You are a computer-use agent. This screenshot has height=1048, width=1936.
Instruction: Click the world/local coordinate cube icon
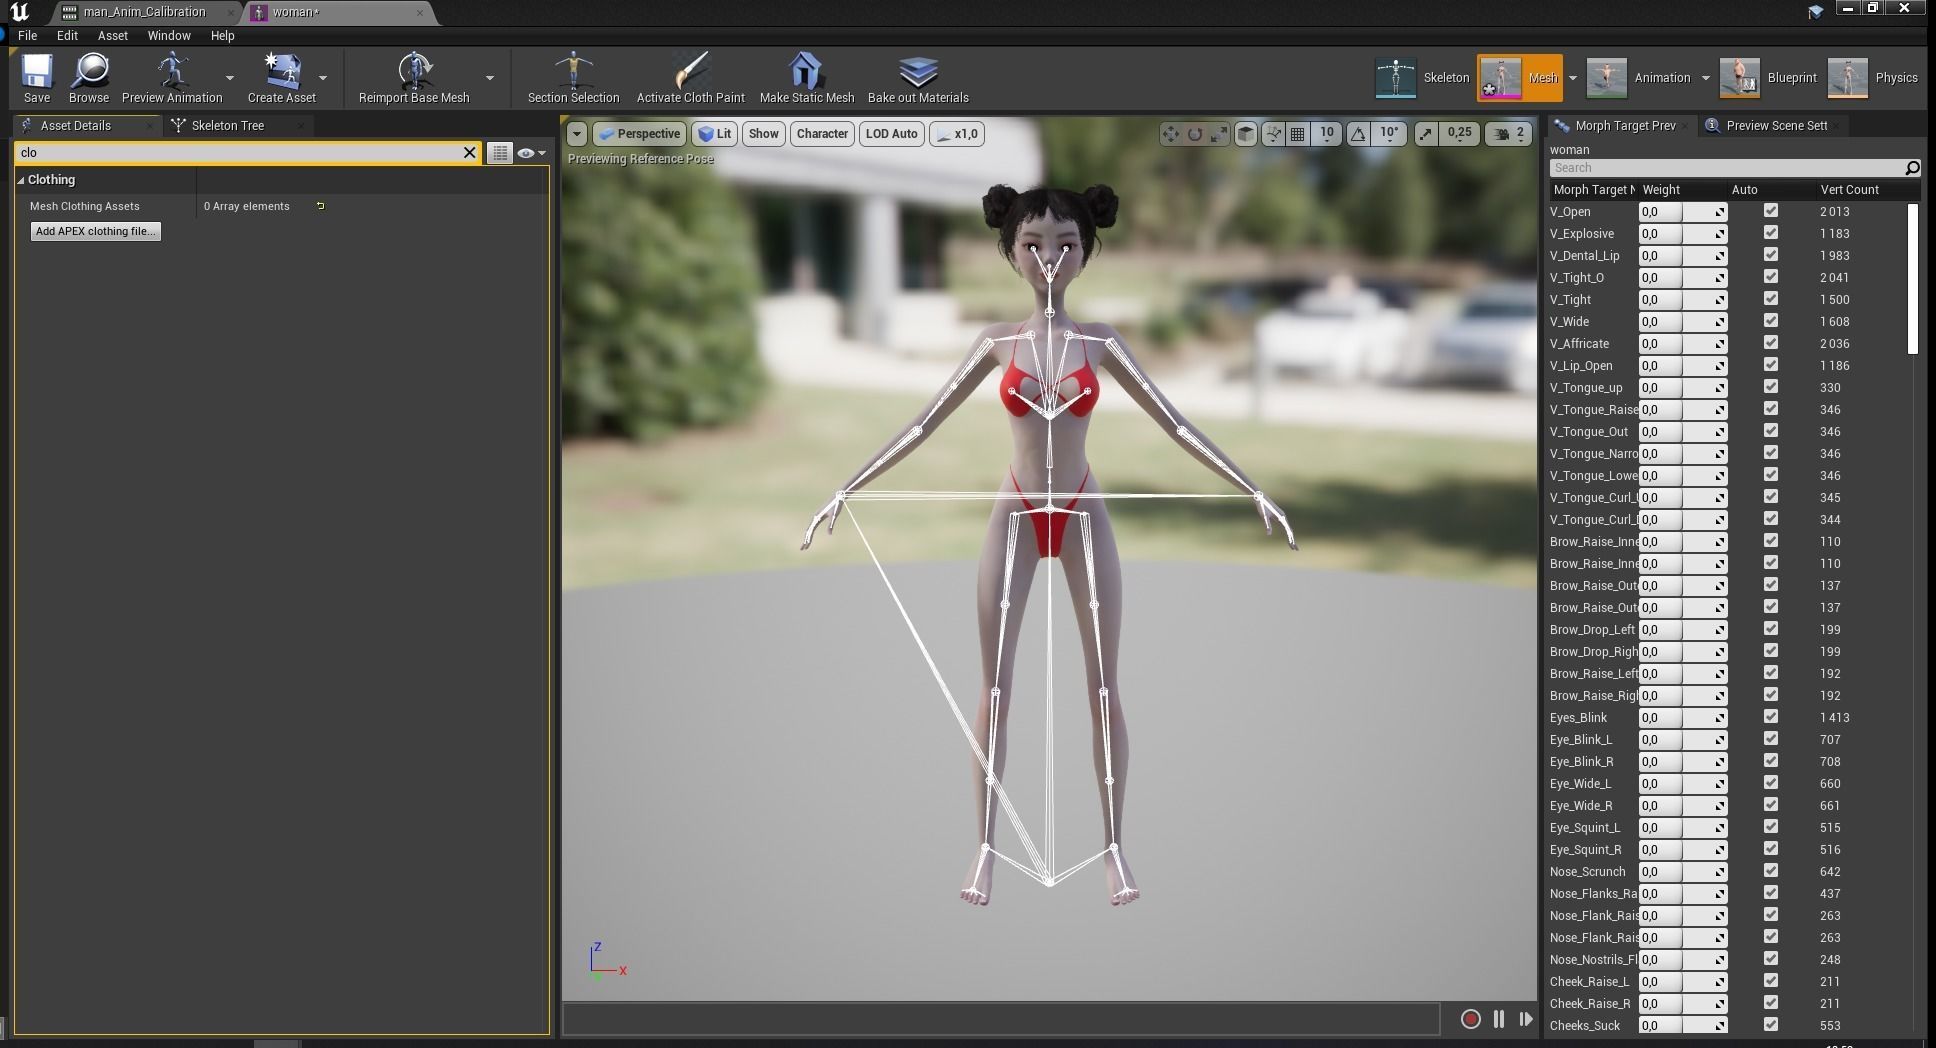coord(1246,134)
